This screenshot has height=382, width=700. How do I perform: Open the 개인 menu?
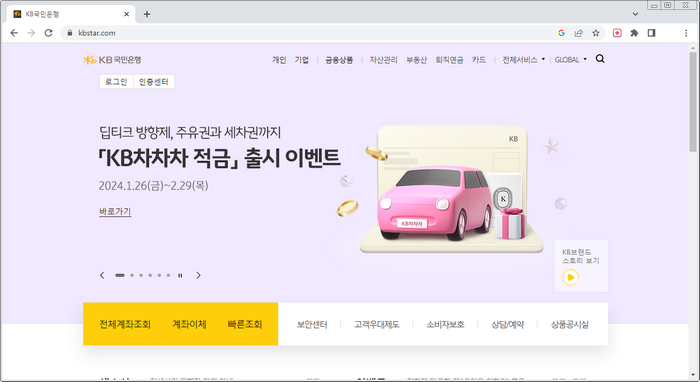[279, 60]
